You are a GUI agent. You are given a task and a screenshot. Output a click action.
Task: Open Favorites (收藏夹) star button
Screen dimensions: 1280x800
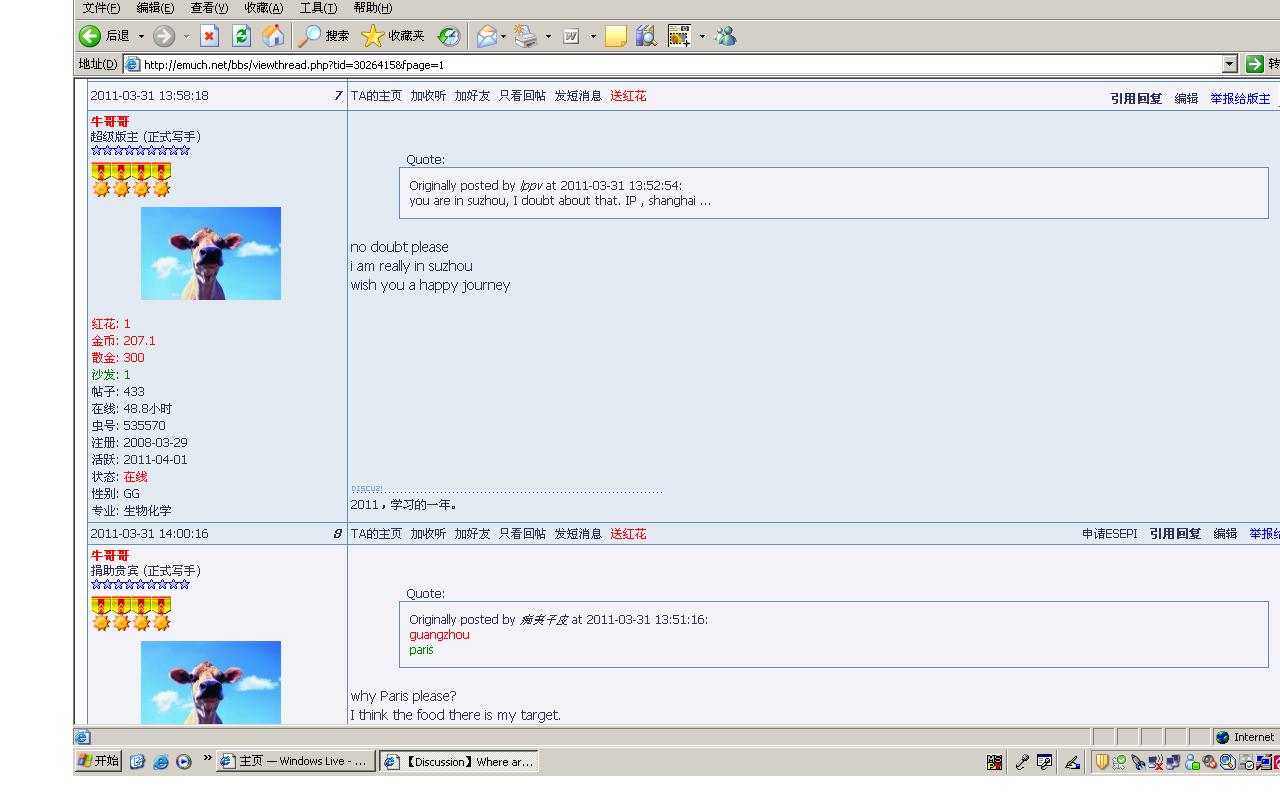tap(393, 36)
